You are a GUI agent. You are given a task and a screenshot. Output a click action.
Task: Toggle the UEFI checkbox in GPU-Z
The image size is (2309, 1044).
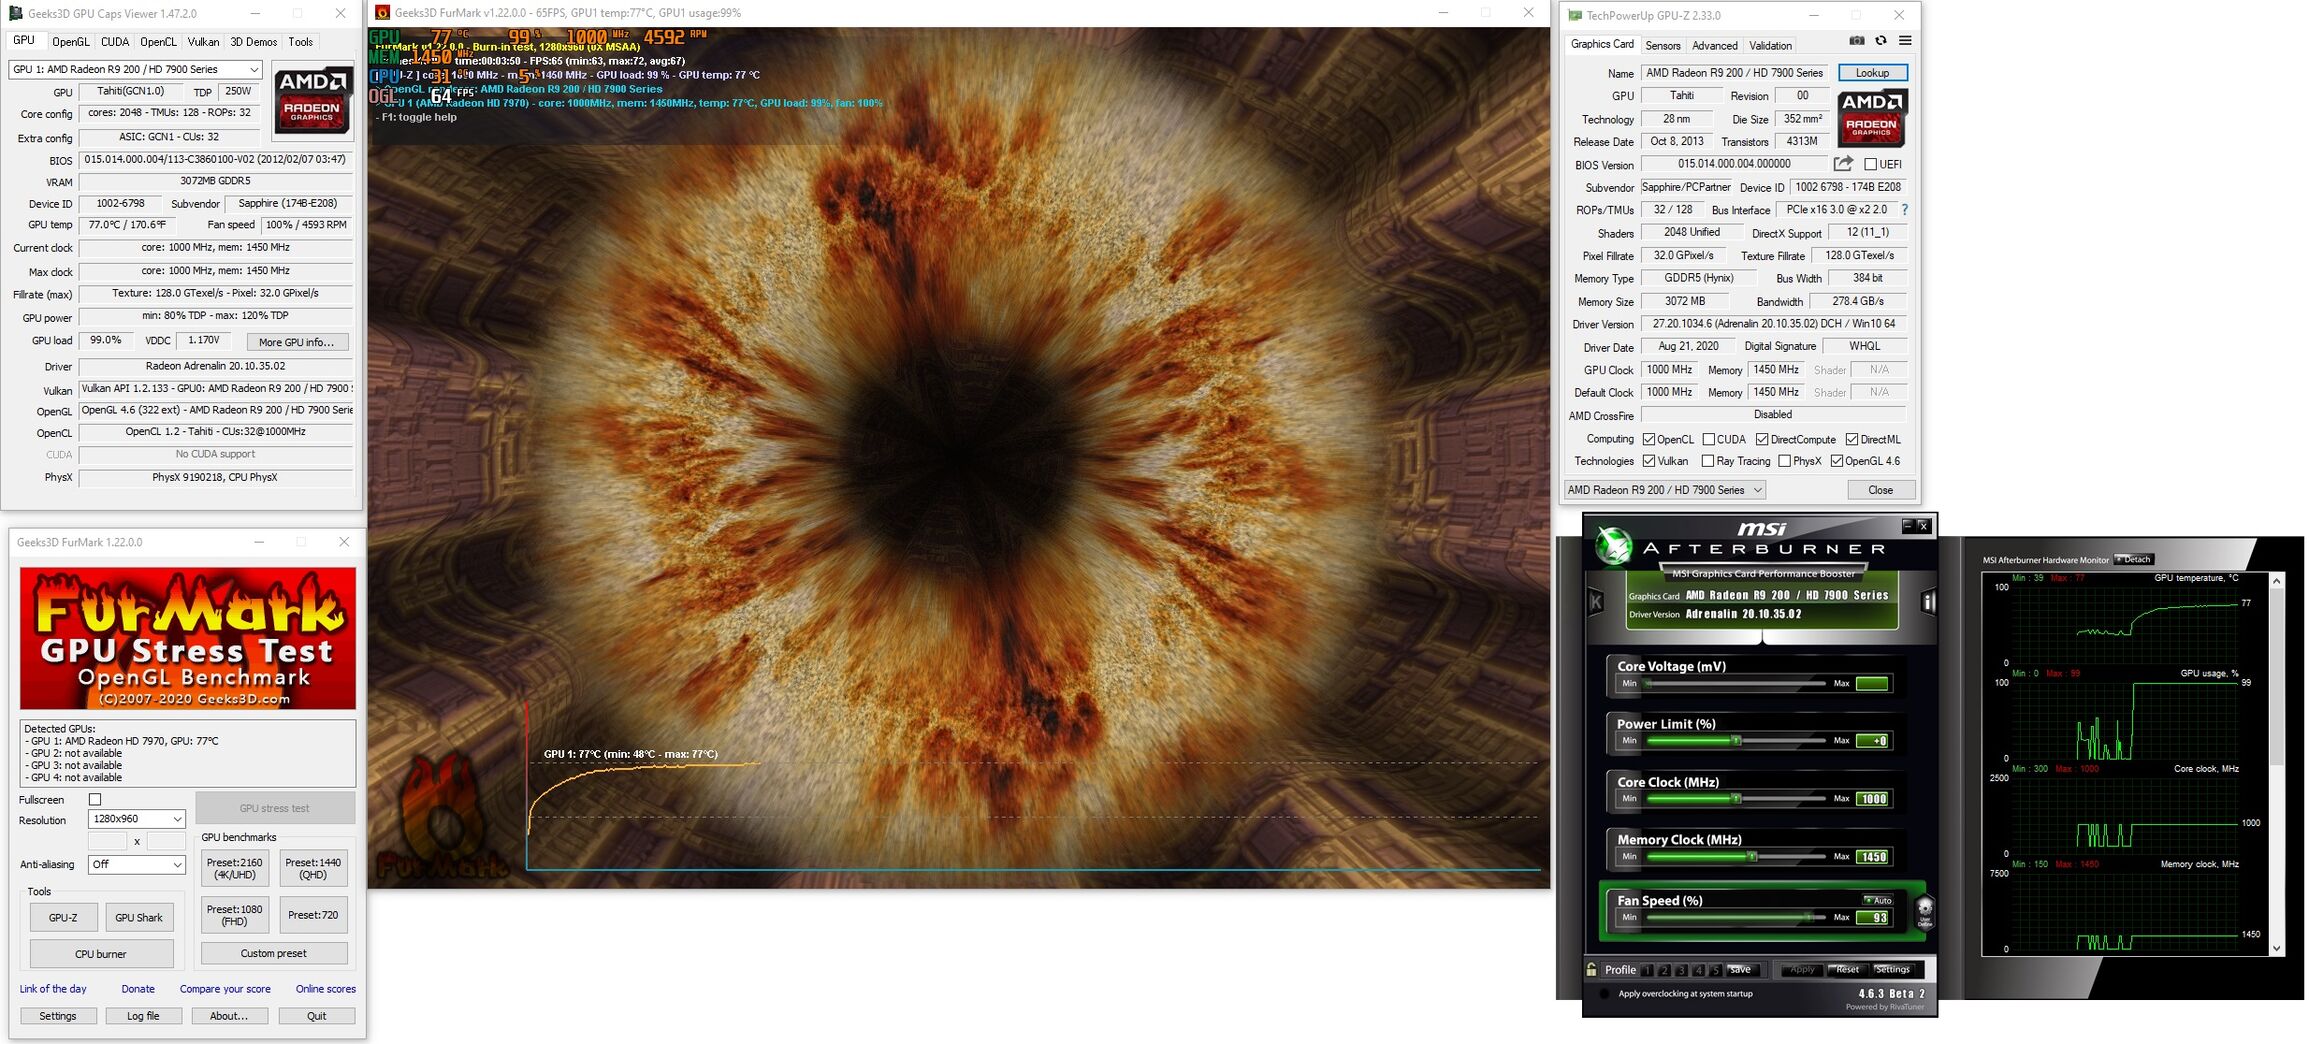[x=1871, y=164]
